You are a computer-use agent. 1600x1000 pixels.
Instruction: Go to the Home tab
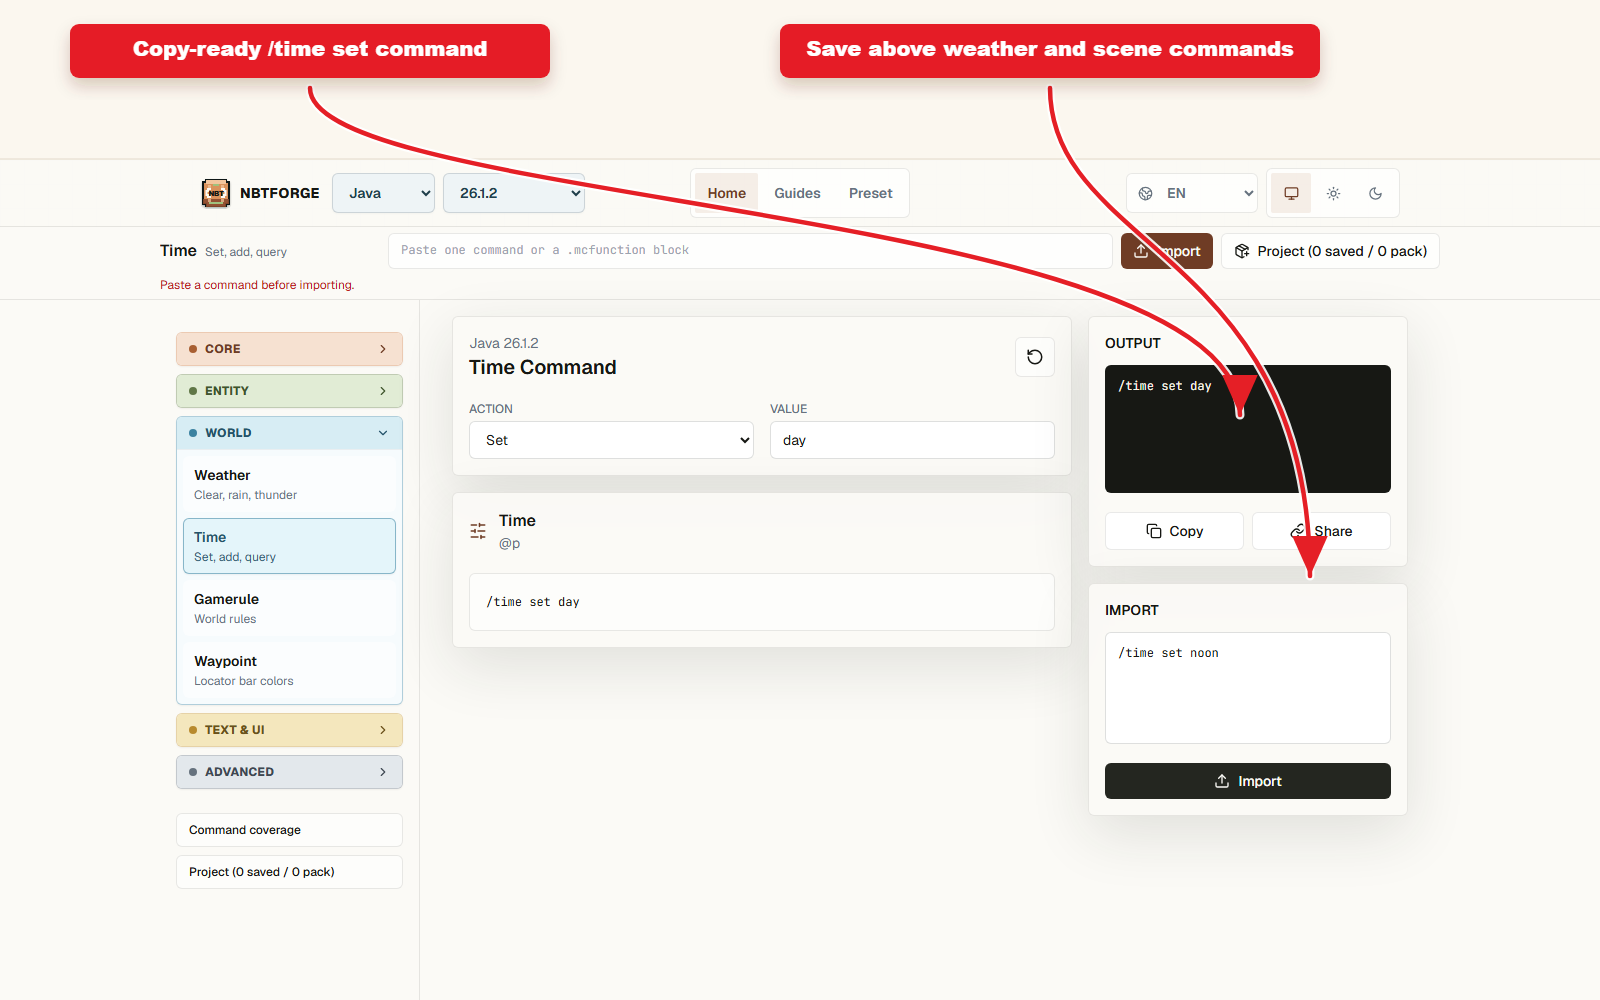(727, 193)
